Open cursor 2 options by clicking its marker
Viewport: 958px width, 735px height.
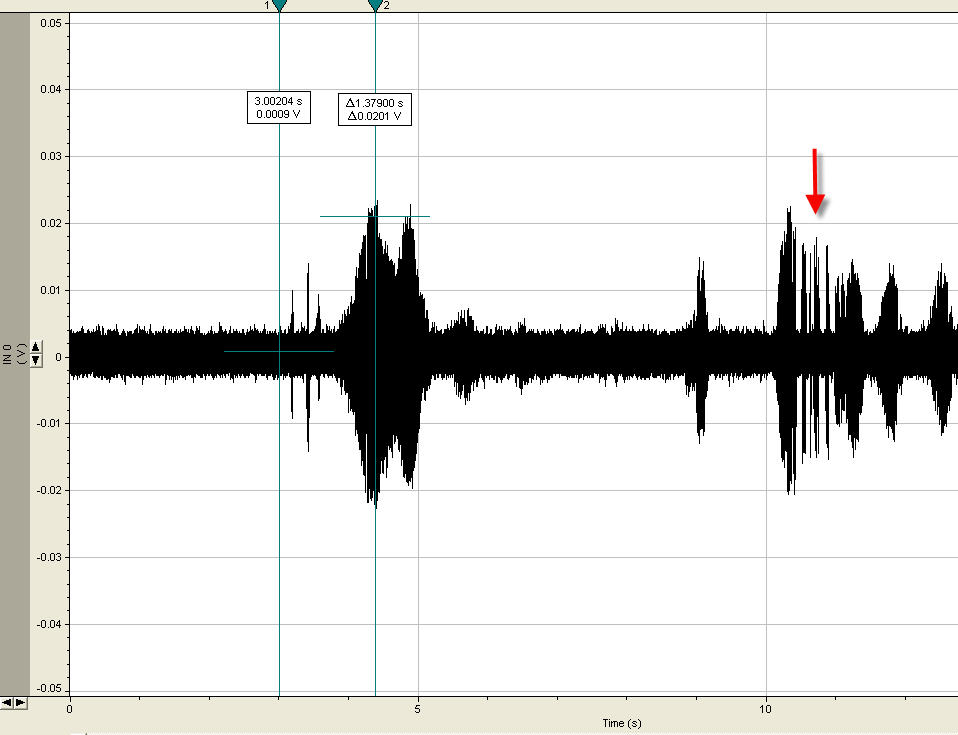(375, 6)
